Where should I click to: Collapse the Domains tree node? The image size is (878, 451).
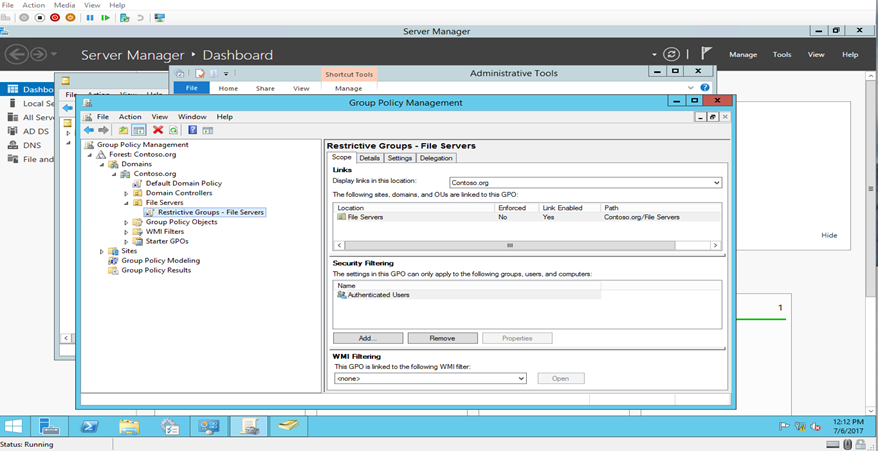pos(101,164)
